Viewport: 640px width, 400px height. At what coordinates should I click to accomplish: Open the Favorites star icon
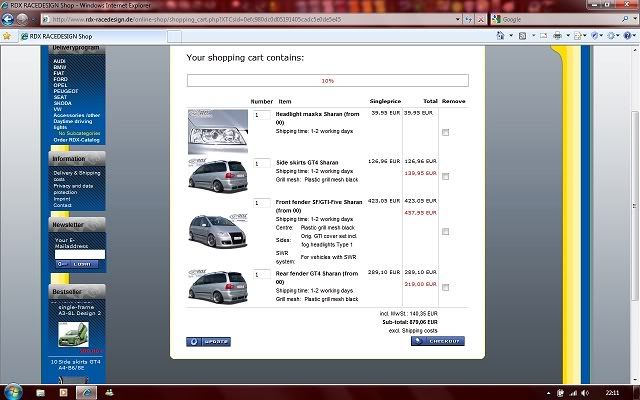7,36
